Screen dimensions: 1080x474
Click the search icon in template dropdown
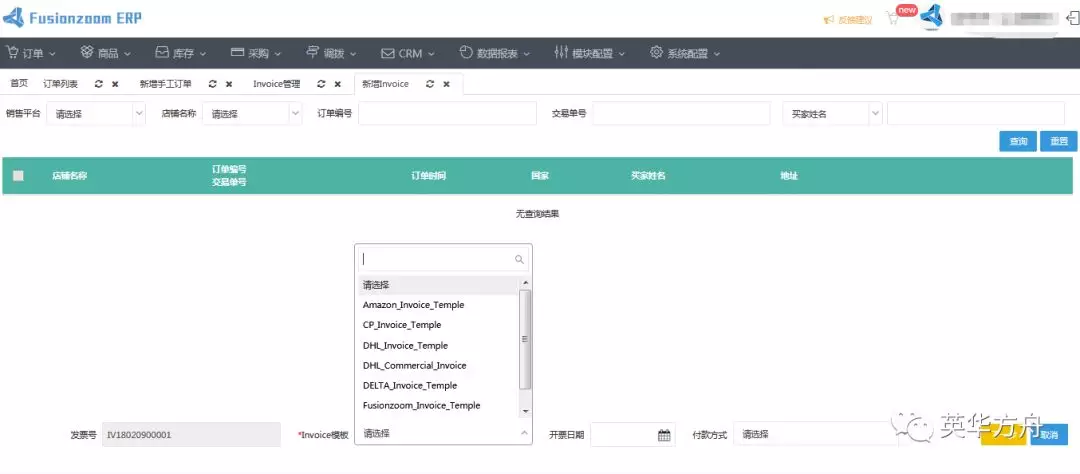pyautogui.click(x=519, y=259)
